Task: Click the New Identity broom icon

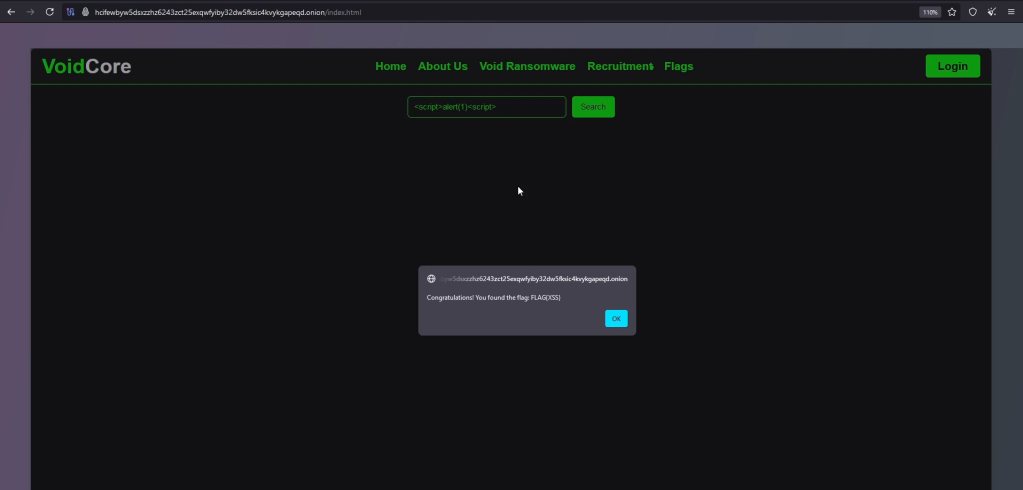Action: pyautogui.click(x=992, y=12)
